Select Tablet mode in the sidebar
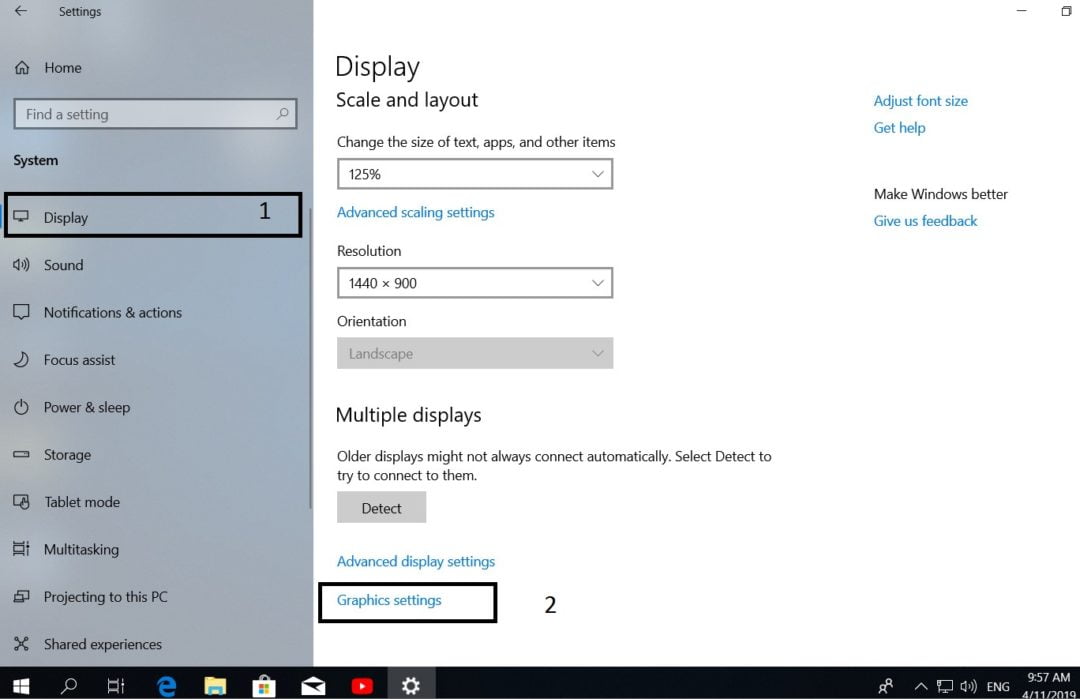This screenshot has width=1080, height=699. 84,501
